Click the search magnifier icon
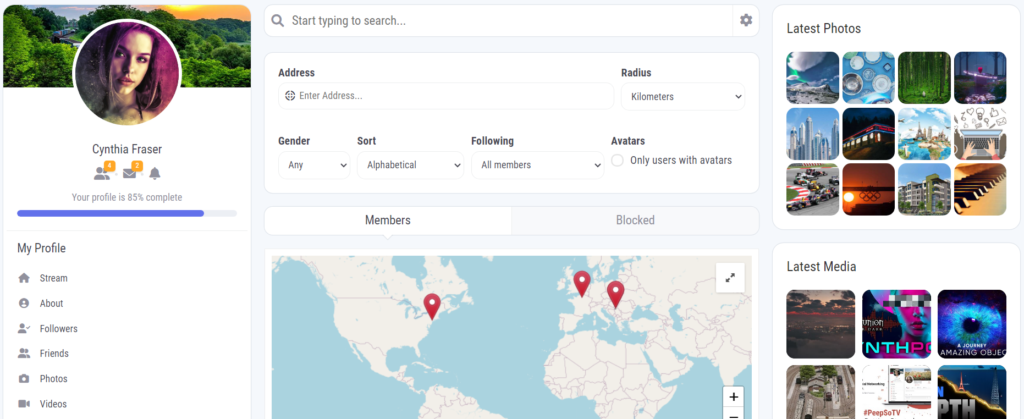 click(x=278, y=21)
